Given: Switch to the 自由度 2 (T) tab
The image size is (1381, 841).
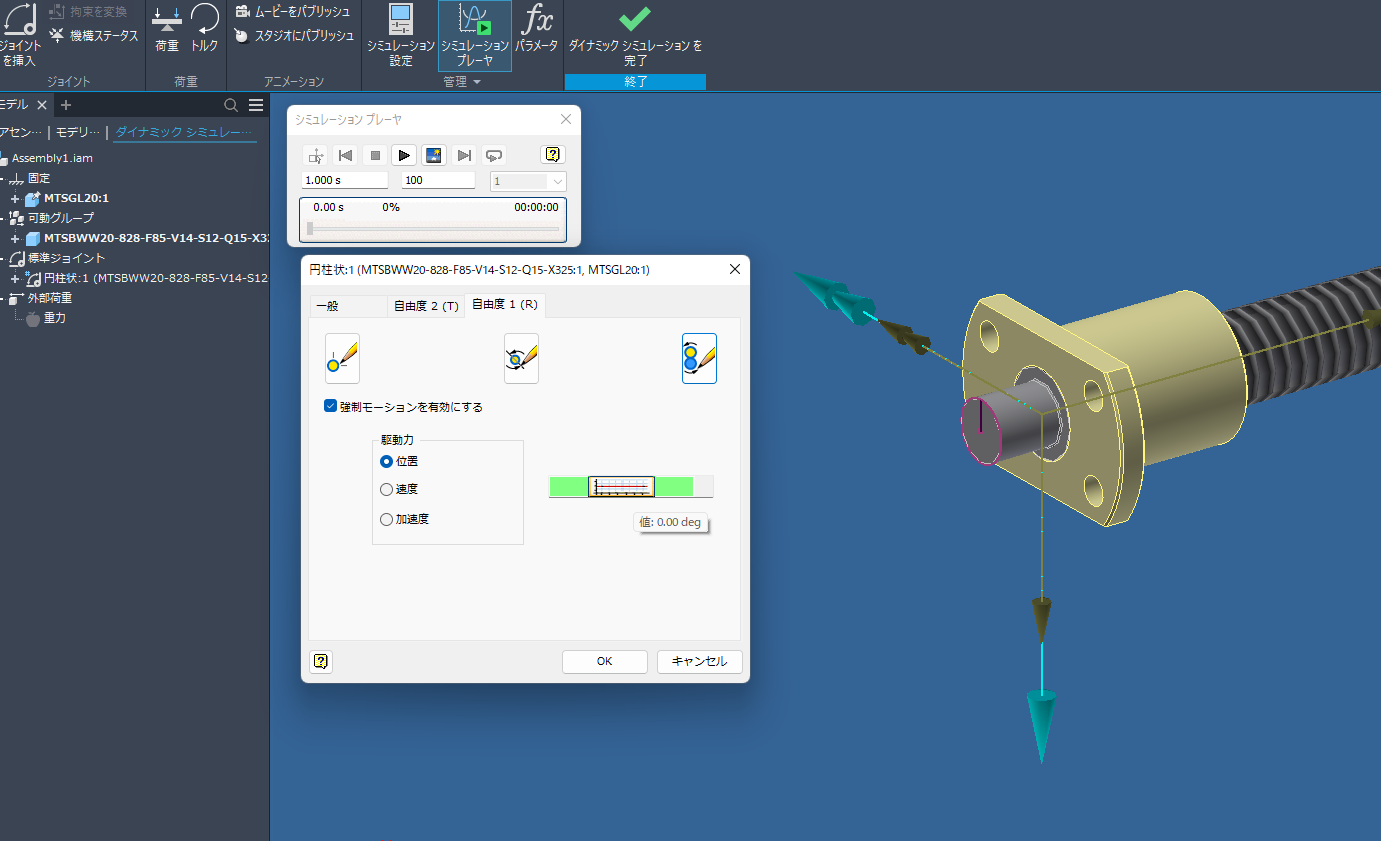Looking at the screenshot, I should click(x=425, y=306).
